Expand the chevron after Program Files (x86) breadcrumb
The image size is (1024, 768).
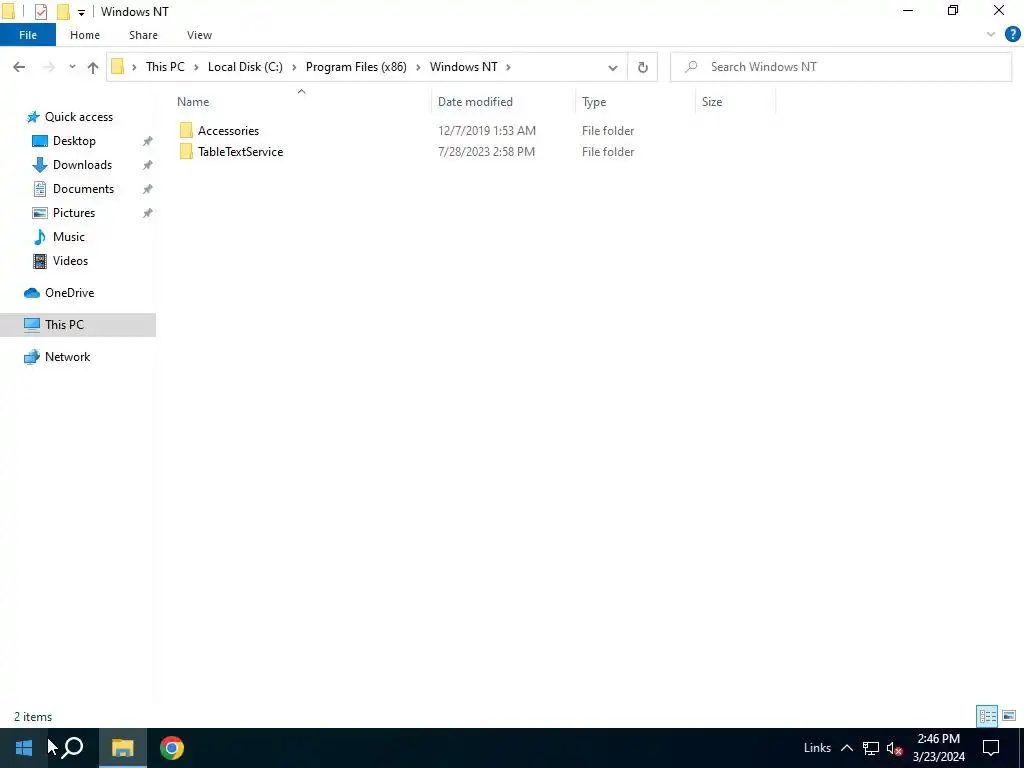(418, 67)
